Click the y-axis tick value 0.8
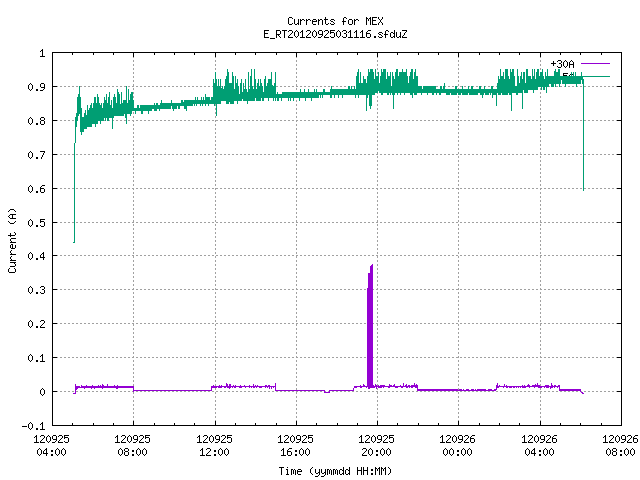The image size is (640, 480). coord(36,121)
